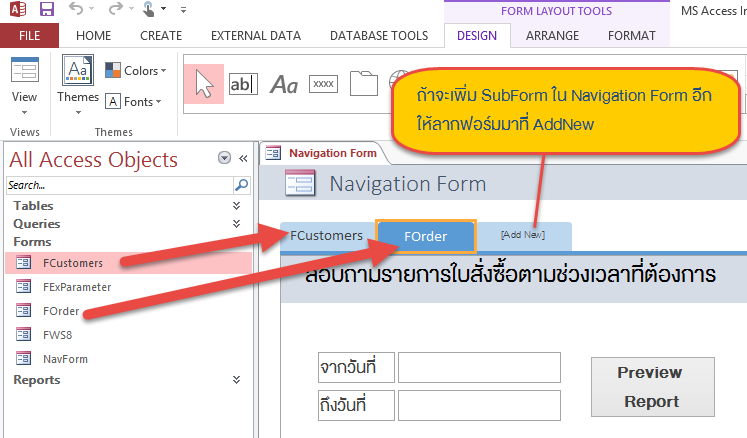747x438 pixels.
Task: Open the View dropdown arrow
Action: (x=24, y=113)
